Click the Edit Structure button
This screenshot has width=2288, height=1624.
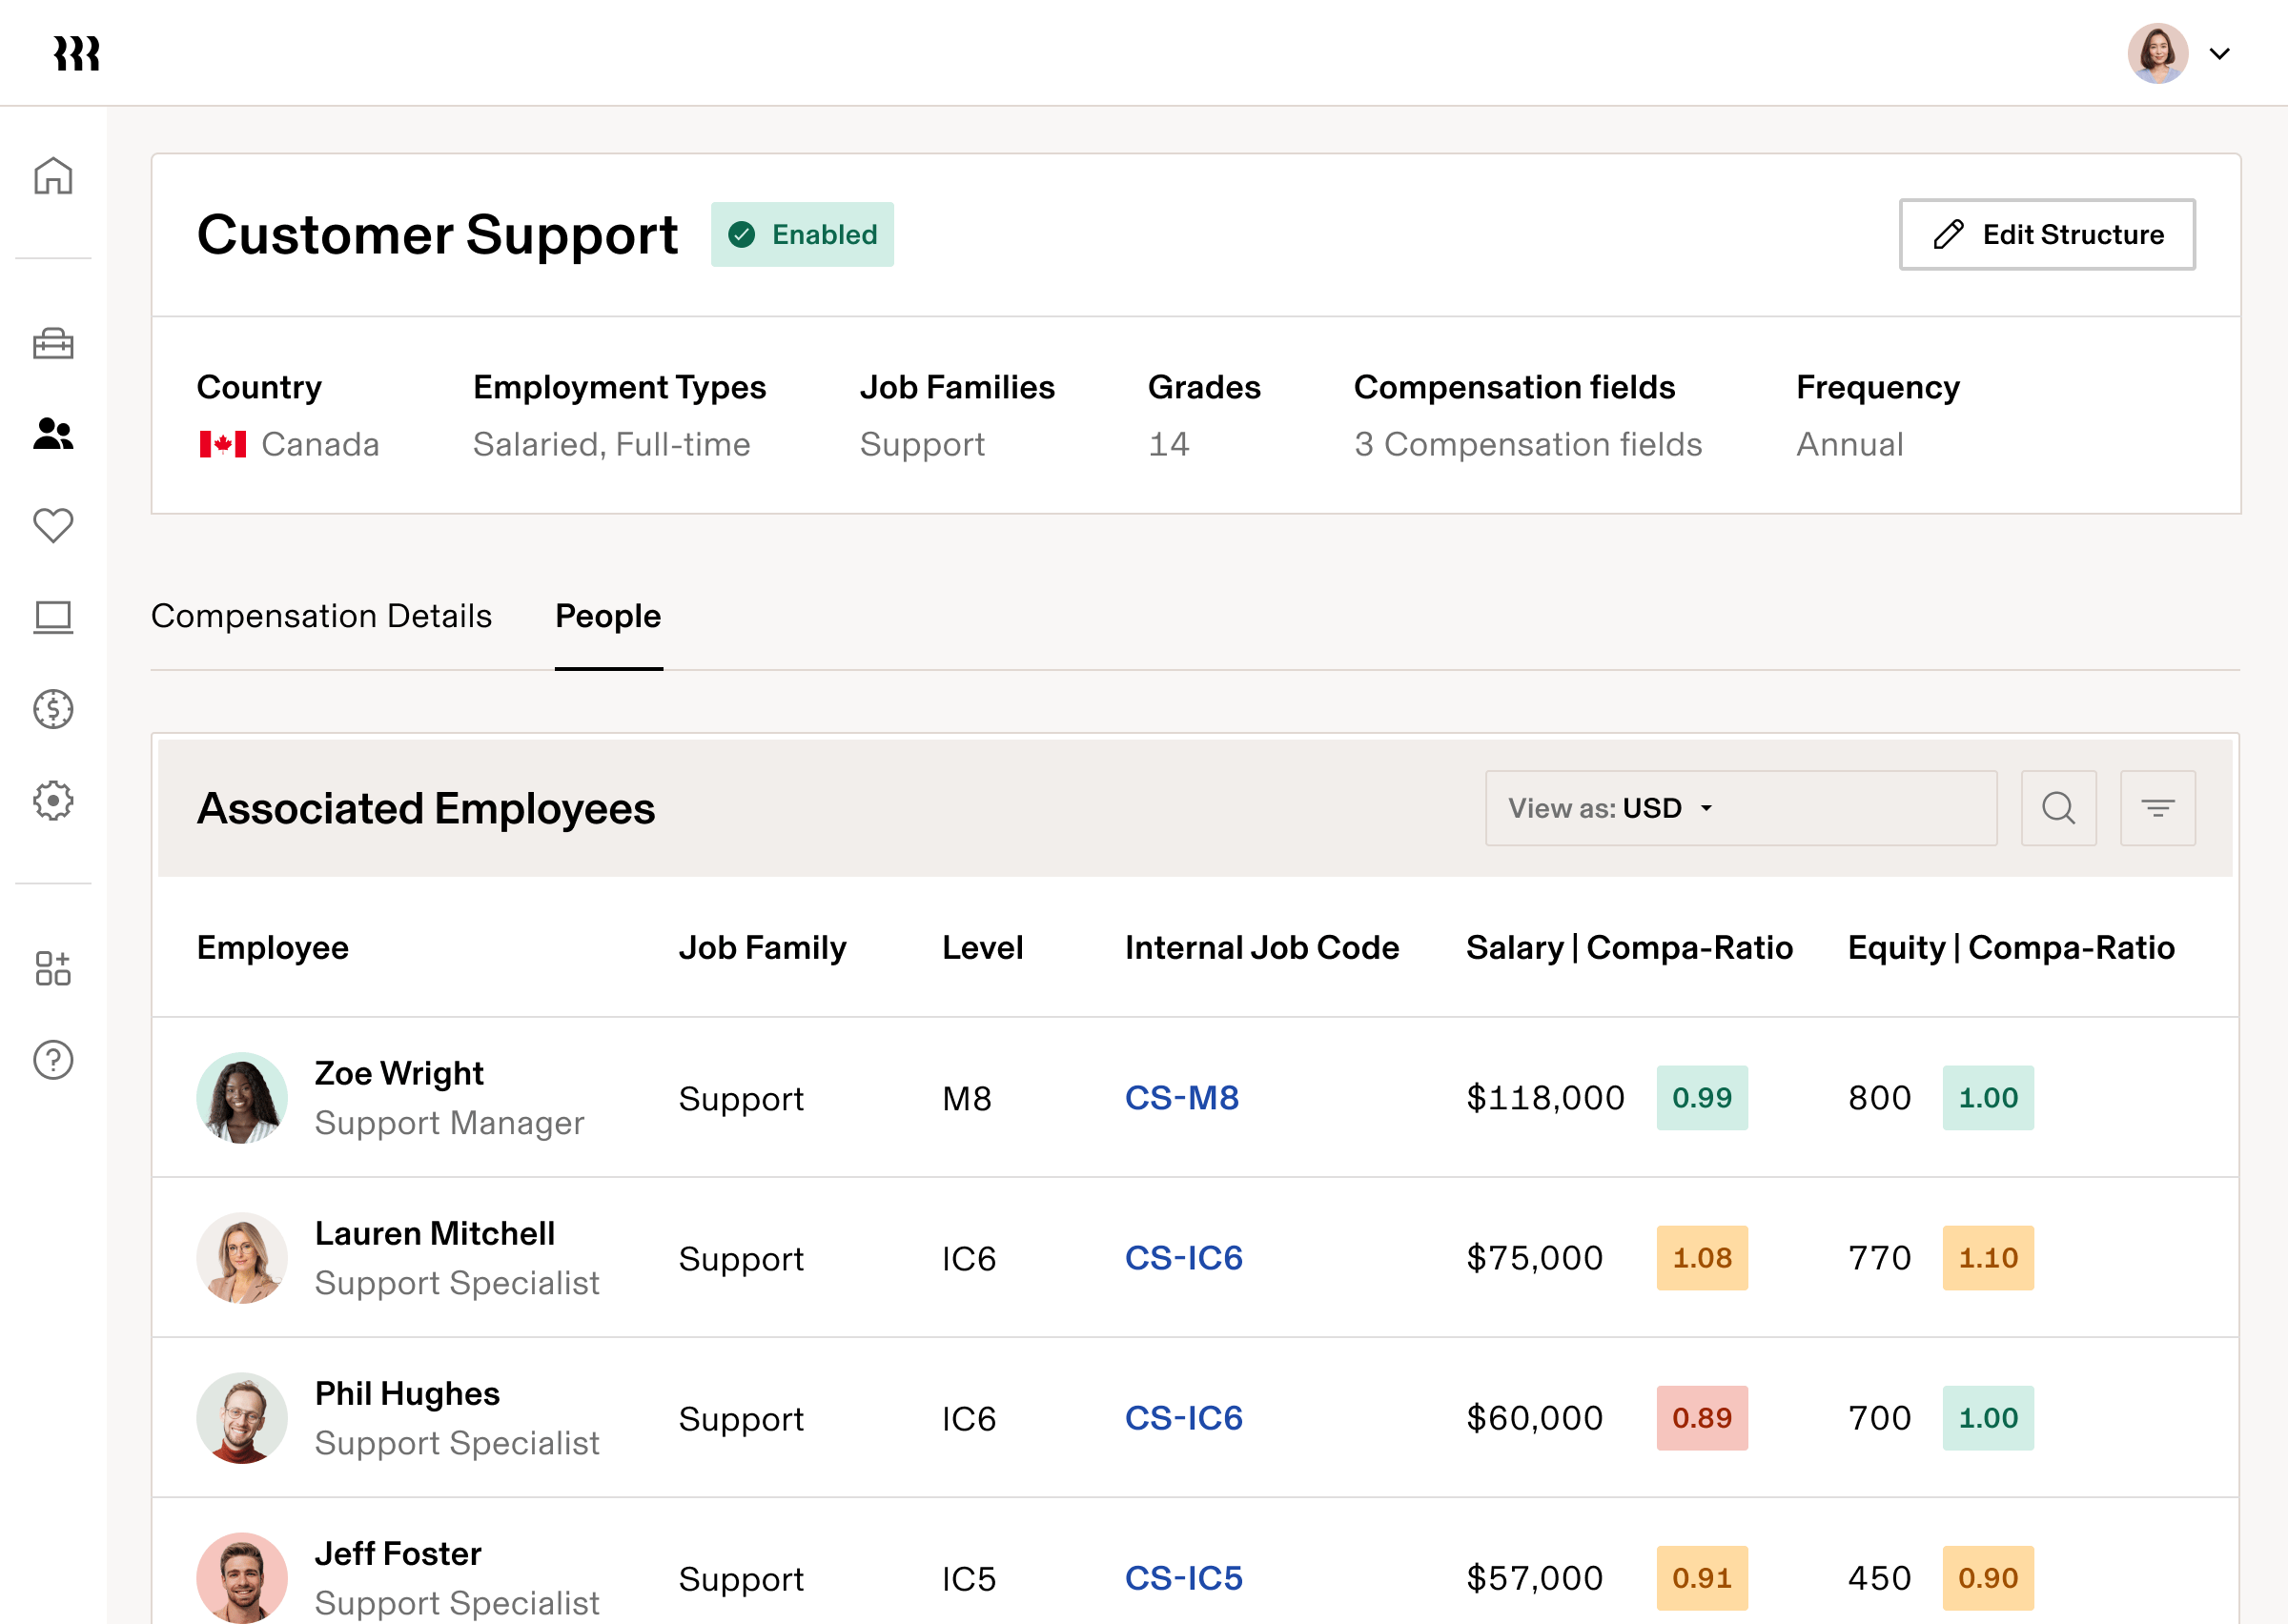pos(2046,234)
